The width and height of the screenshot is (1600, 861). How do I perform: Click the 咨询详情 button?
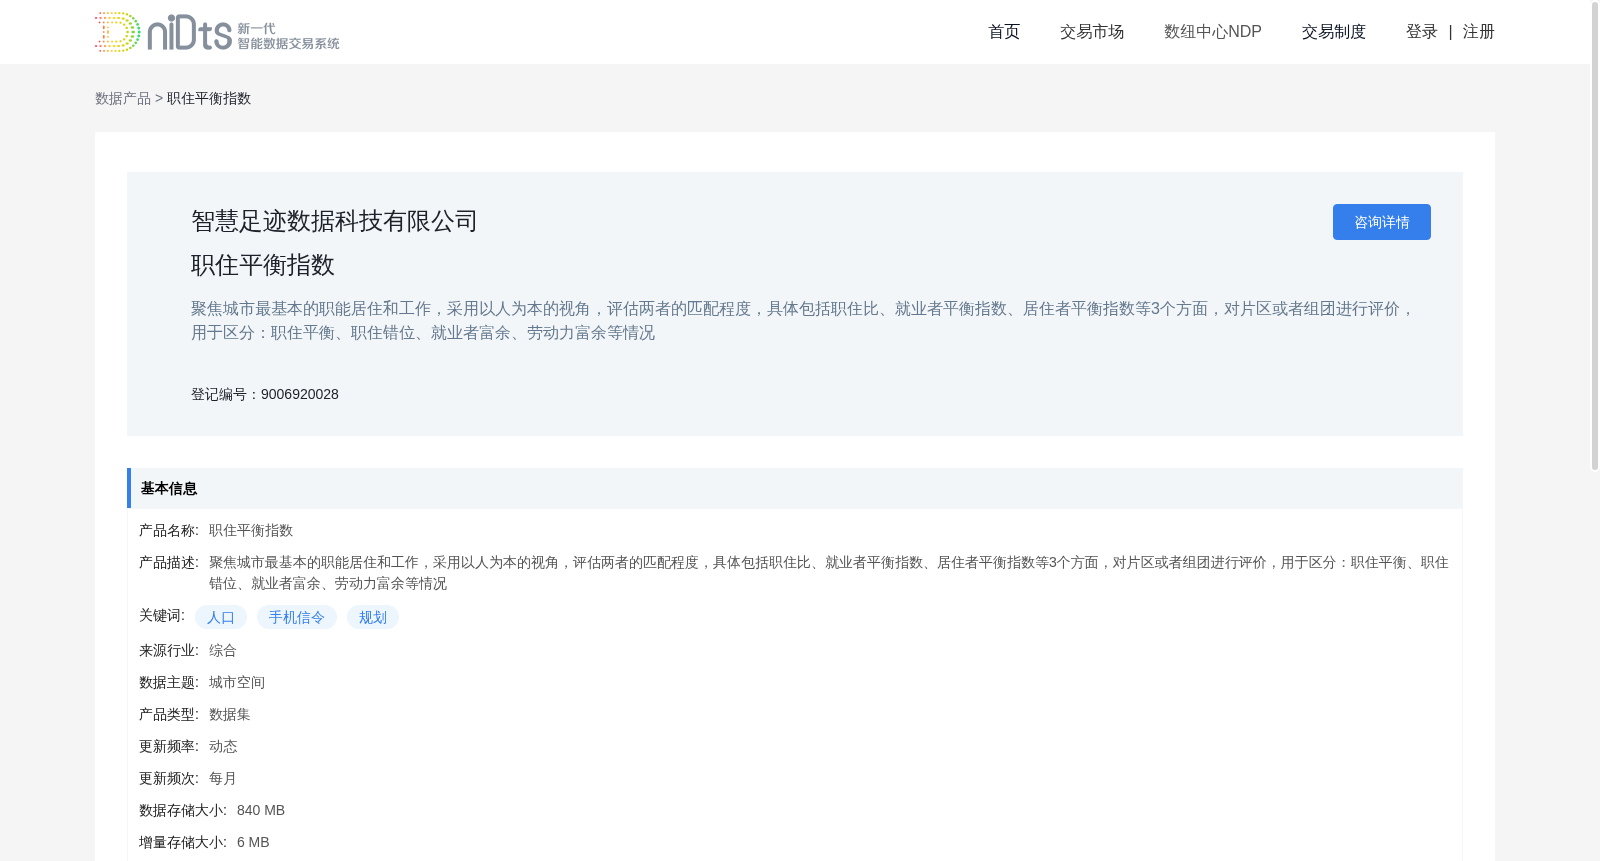coord(1381,222)
